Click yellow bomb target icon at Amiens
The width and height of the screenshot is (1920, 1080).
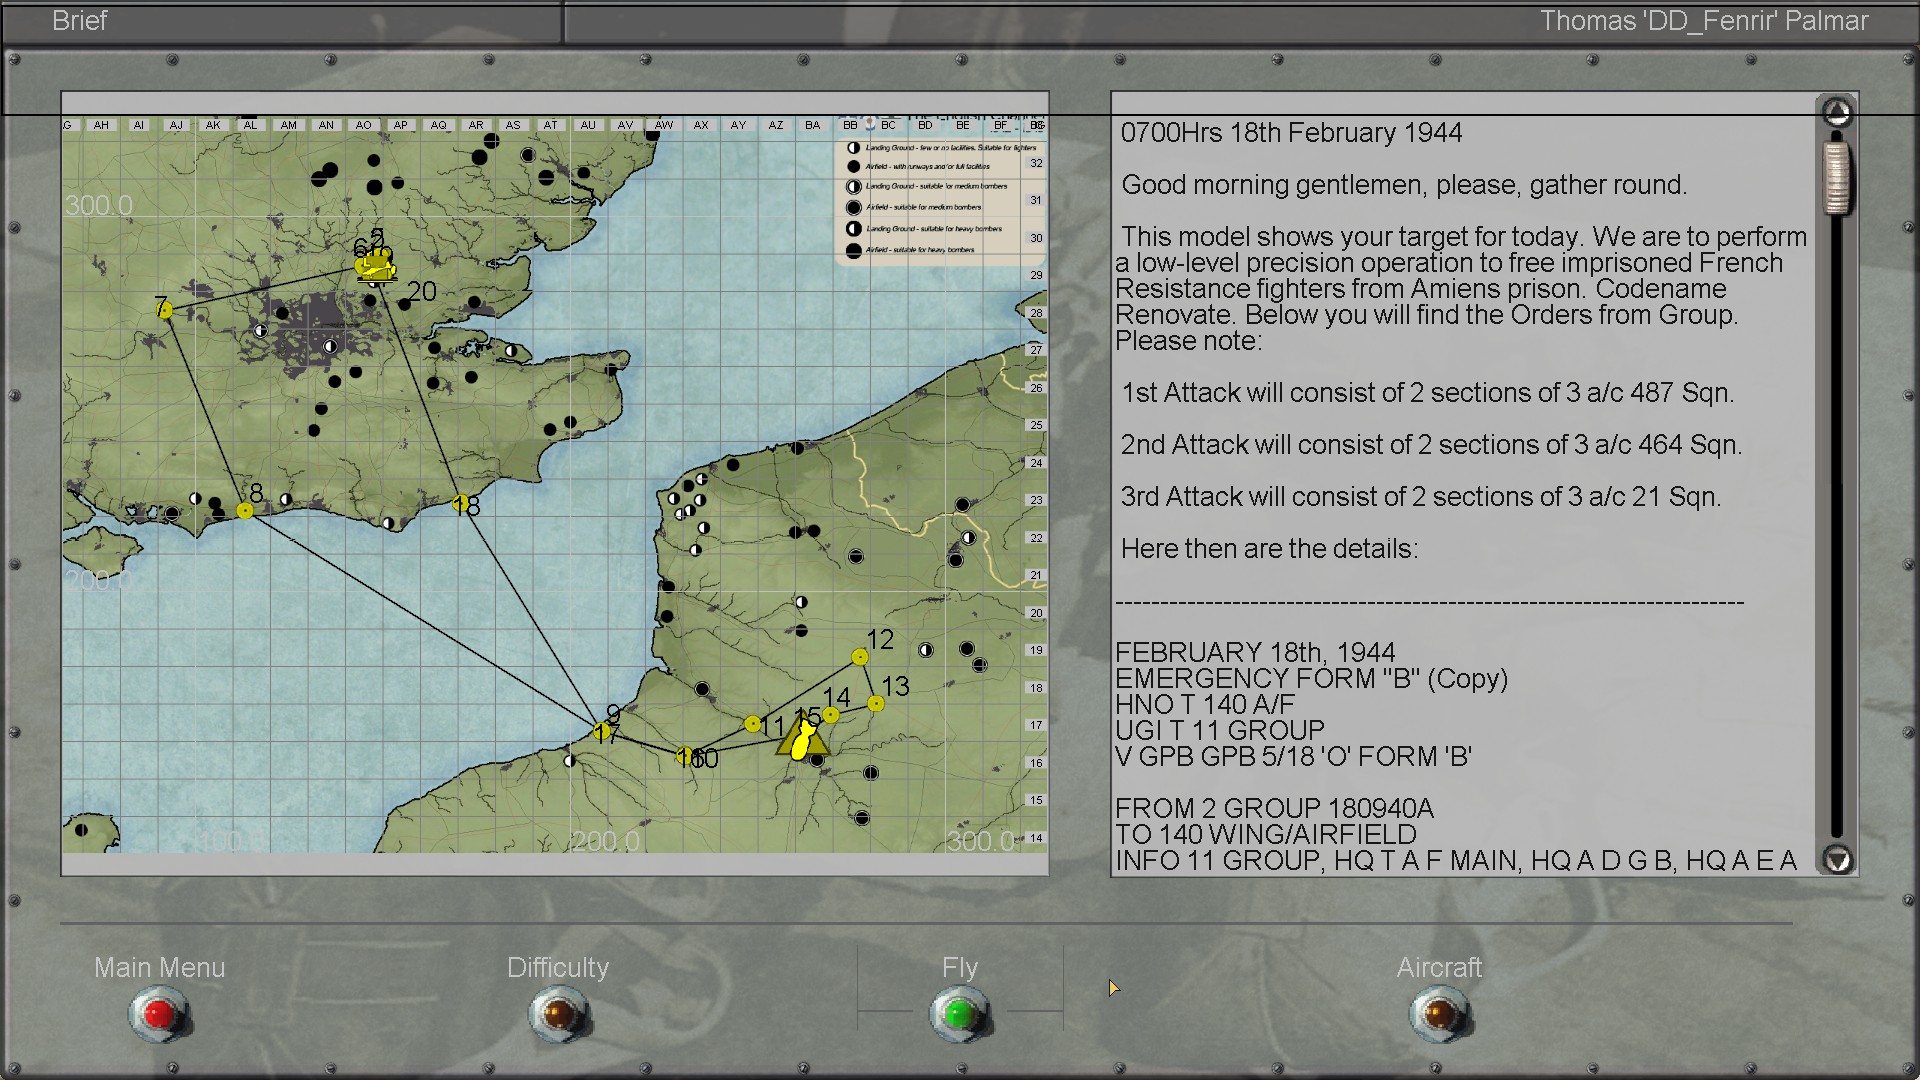801,742
